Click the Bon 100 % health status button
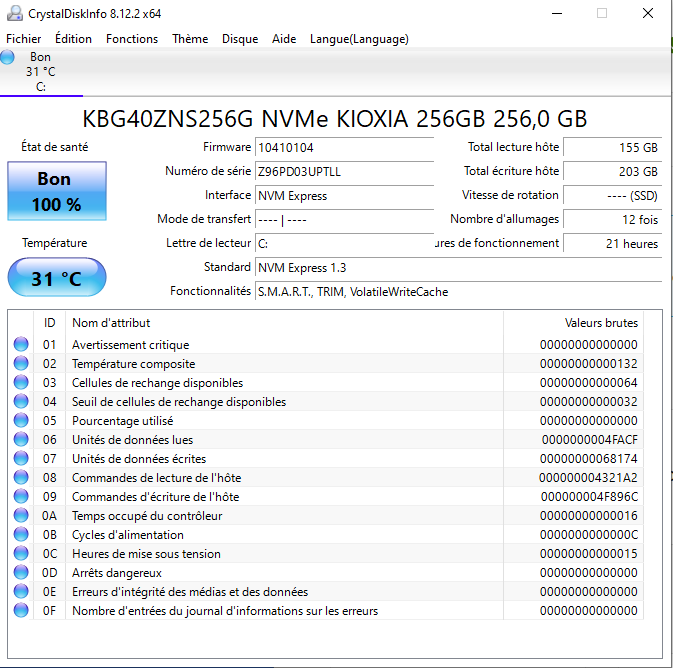The height and width of the screenshot is (668, 673). pos(57,191)
